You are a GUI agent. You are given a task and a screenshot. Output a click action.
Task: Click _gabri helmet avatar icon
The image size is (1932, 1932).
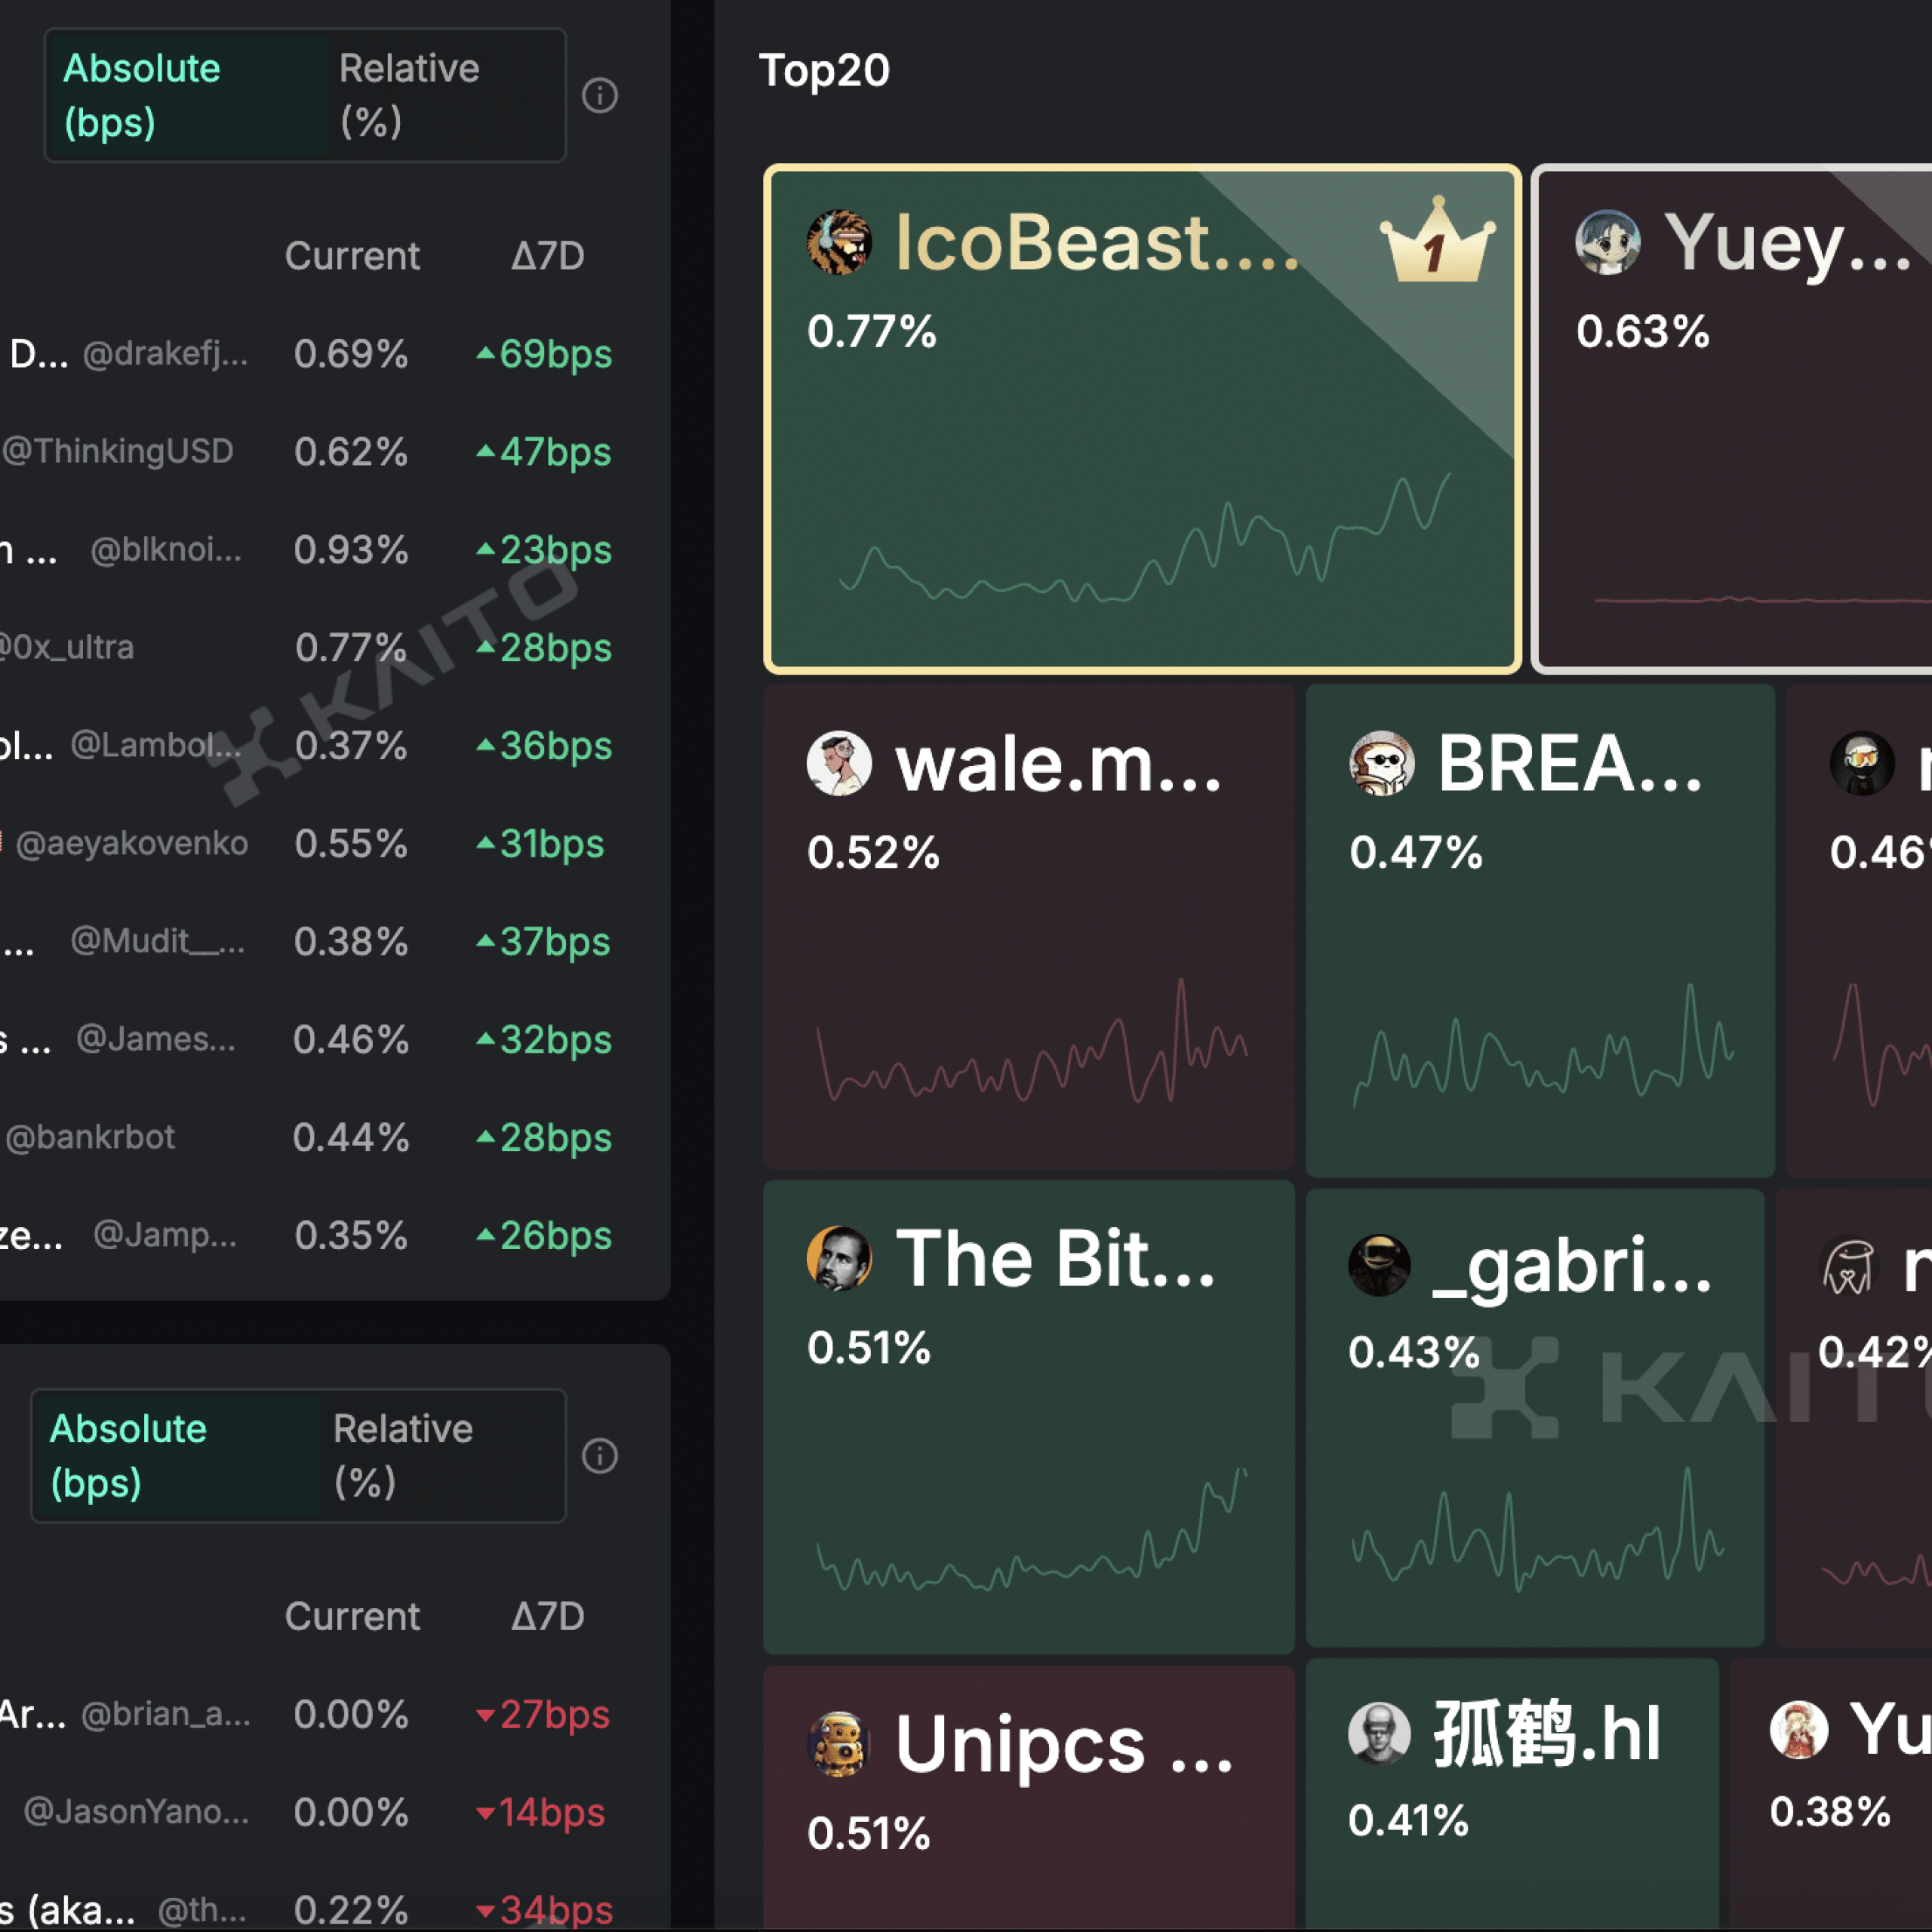pos(1379,1265)
